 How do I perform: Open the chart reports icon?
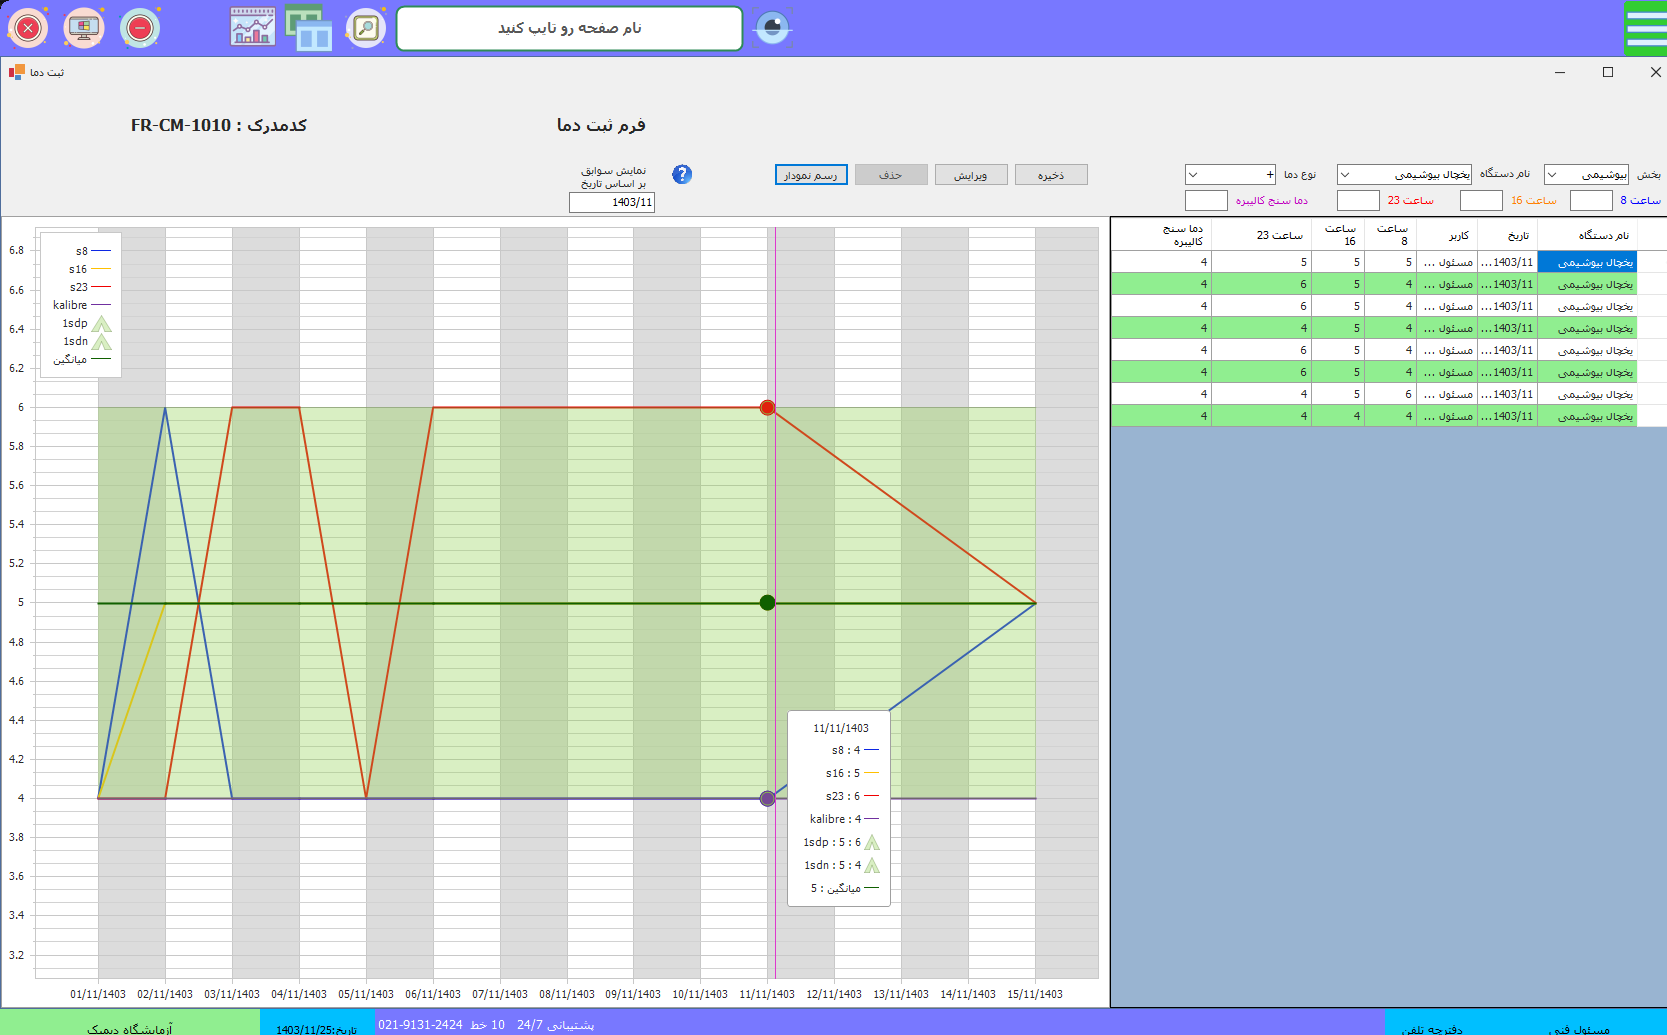pos(253,27)
